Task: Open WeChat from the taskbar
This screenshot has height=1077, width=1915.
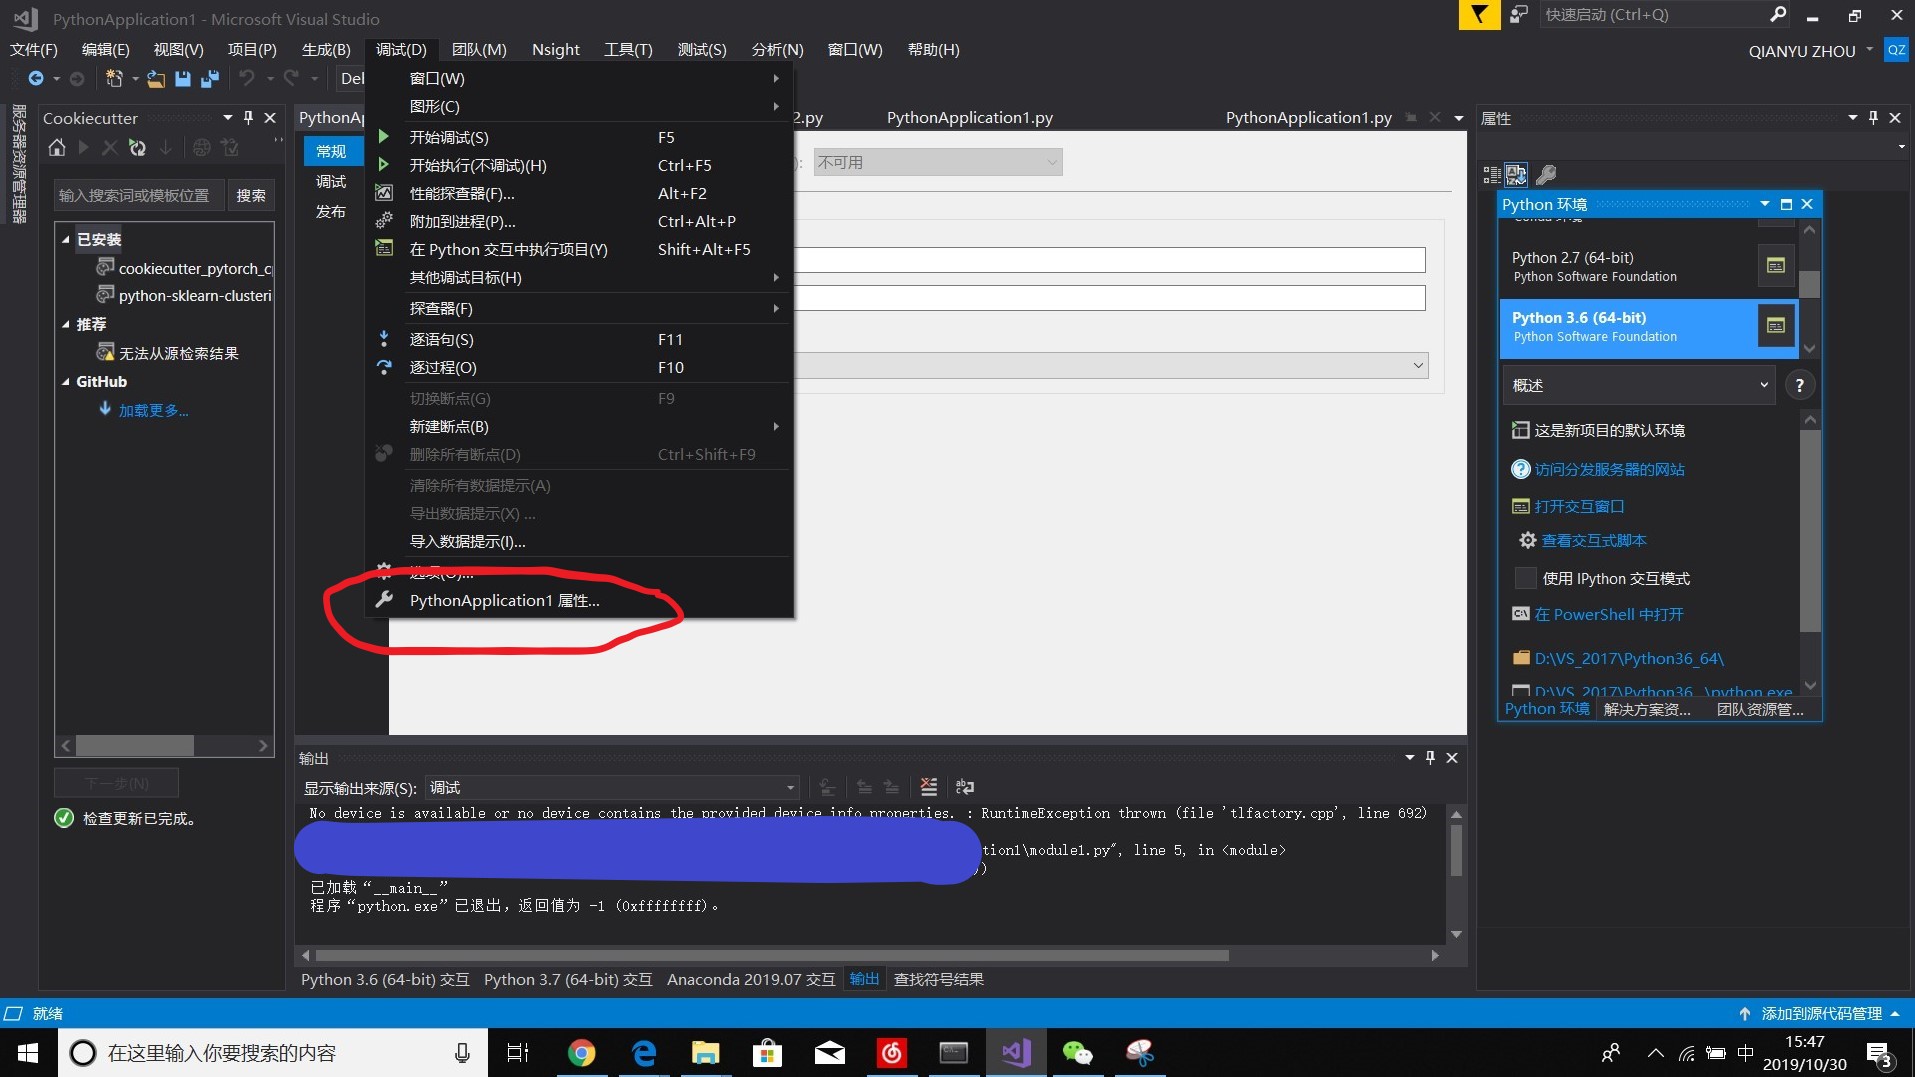Action: 1077,1052
